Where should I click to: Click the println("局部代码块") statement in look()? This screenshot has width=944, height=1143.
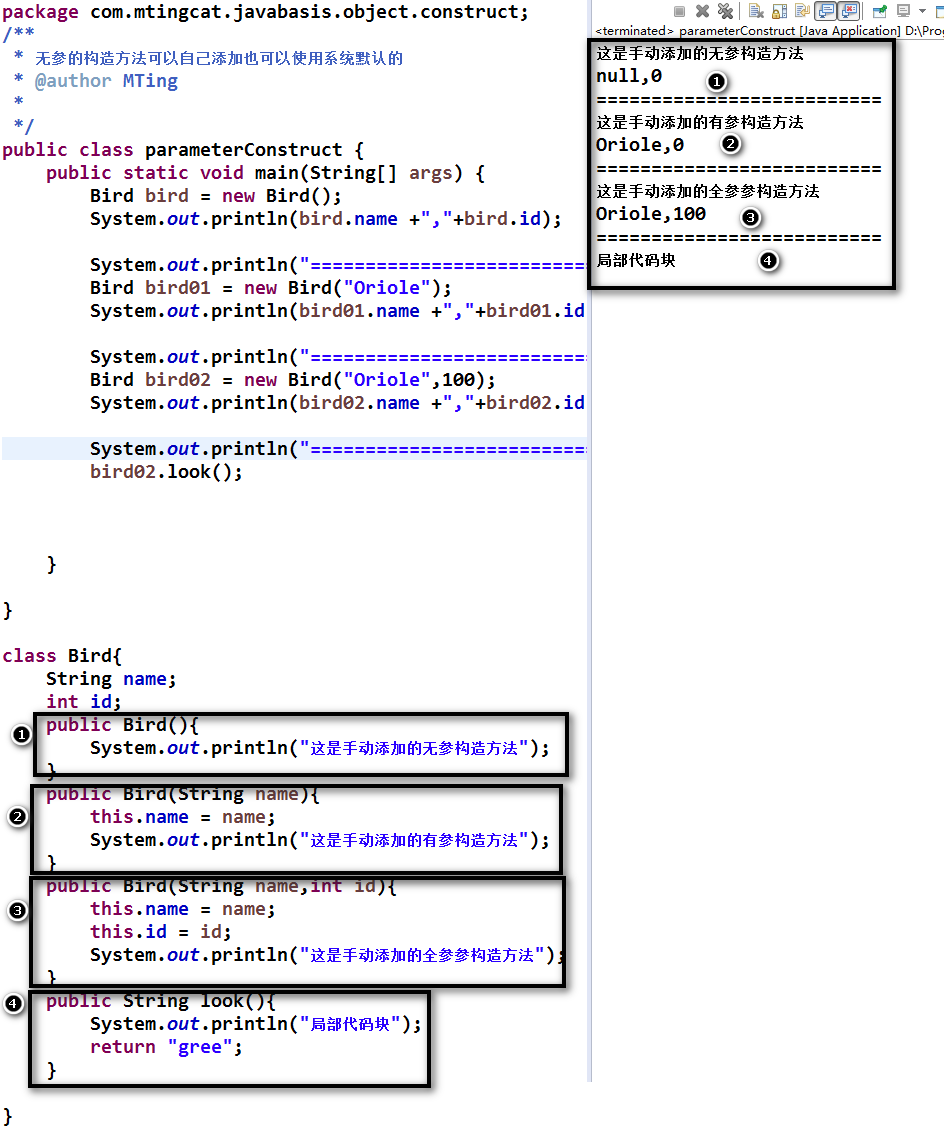[256, 1024]
